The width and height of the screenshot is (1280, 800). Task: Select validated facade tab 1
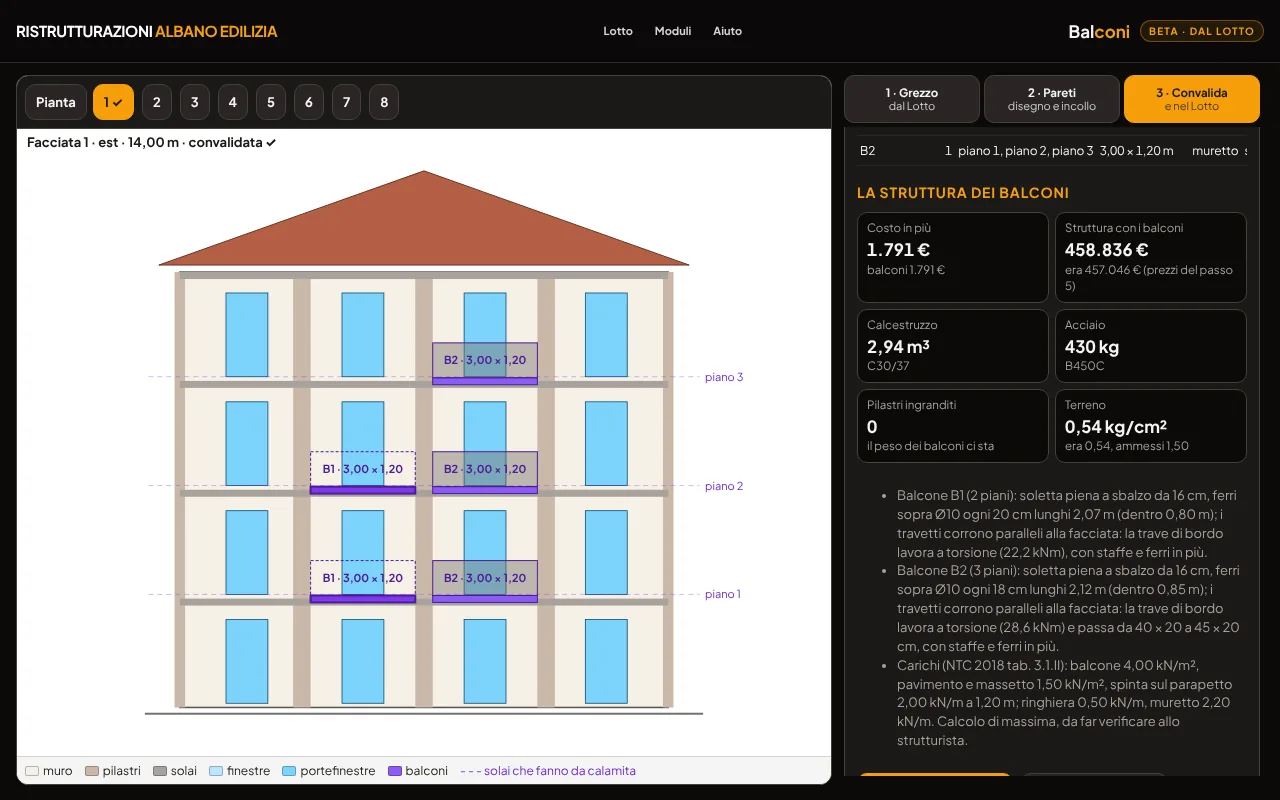(x=113, y=102)
